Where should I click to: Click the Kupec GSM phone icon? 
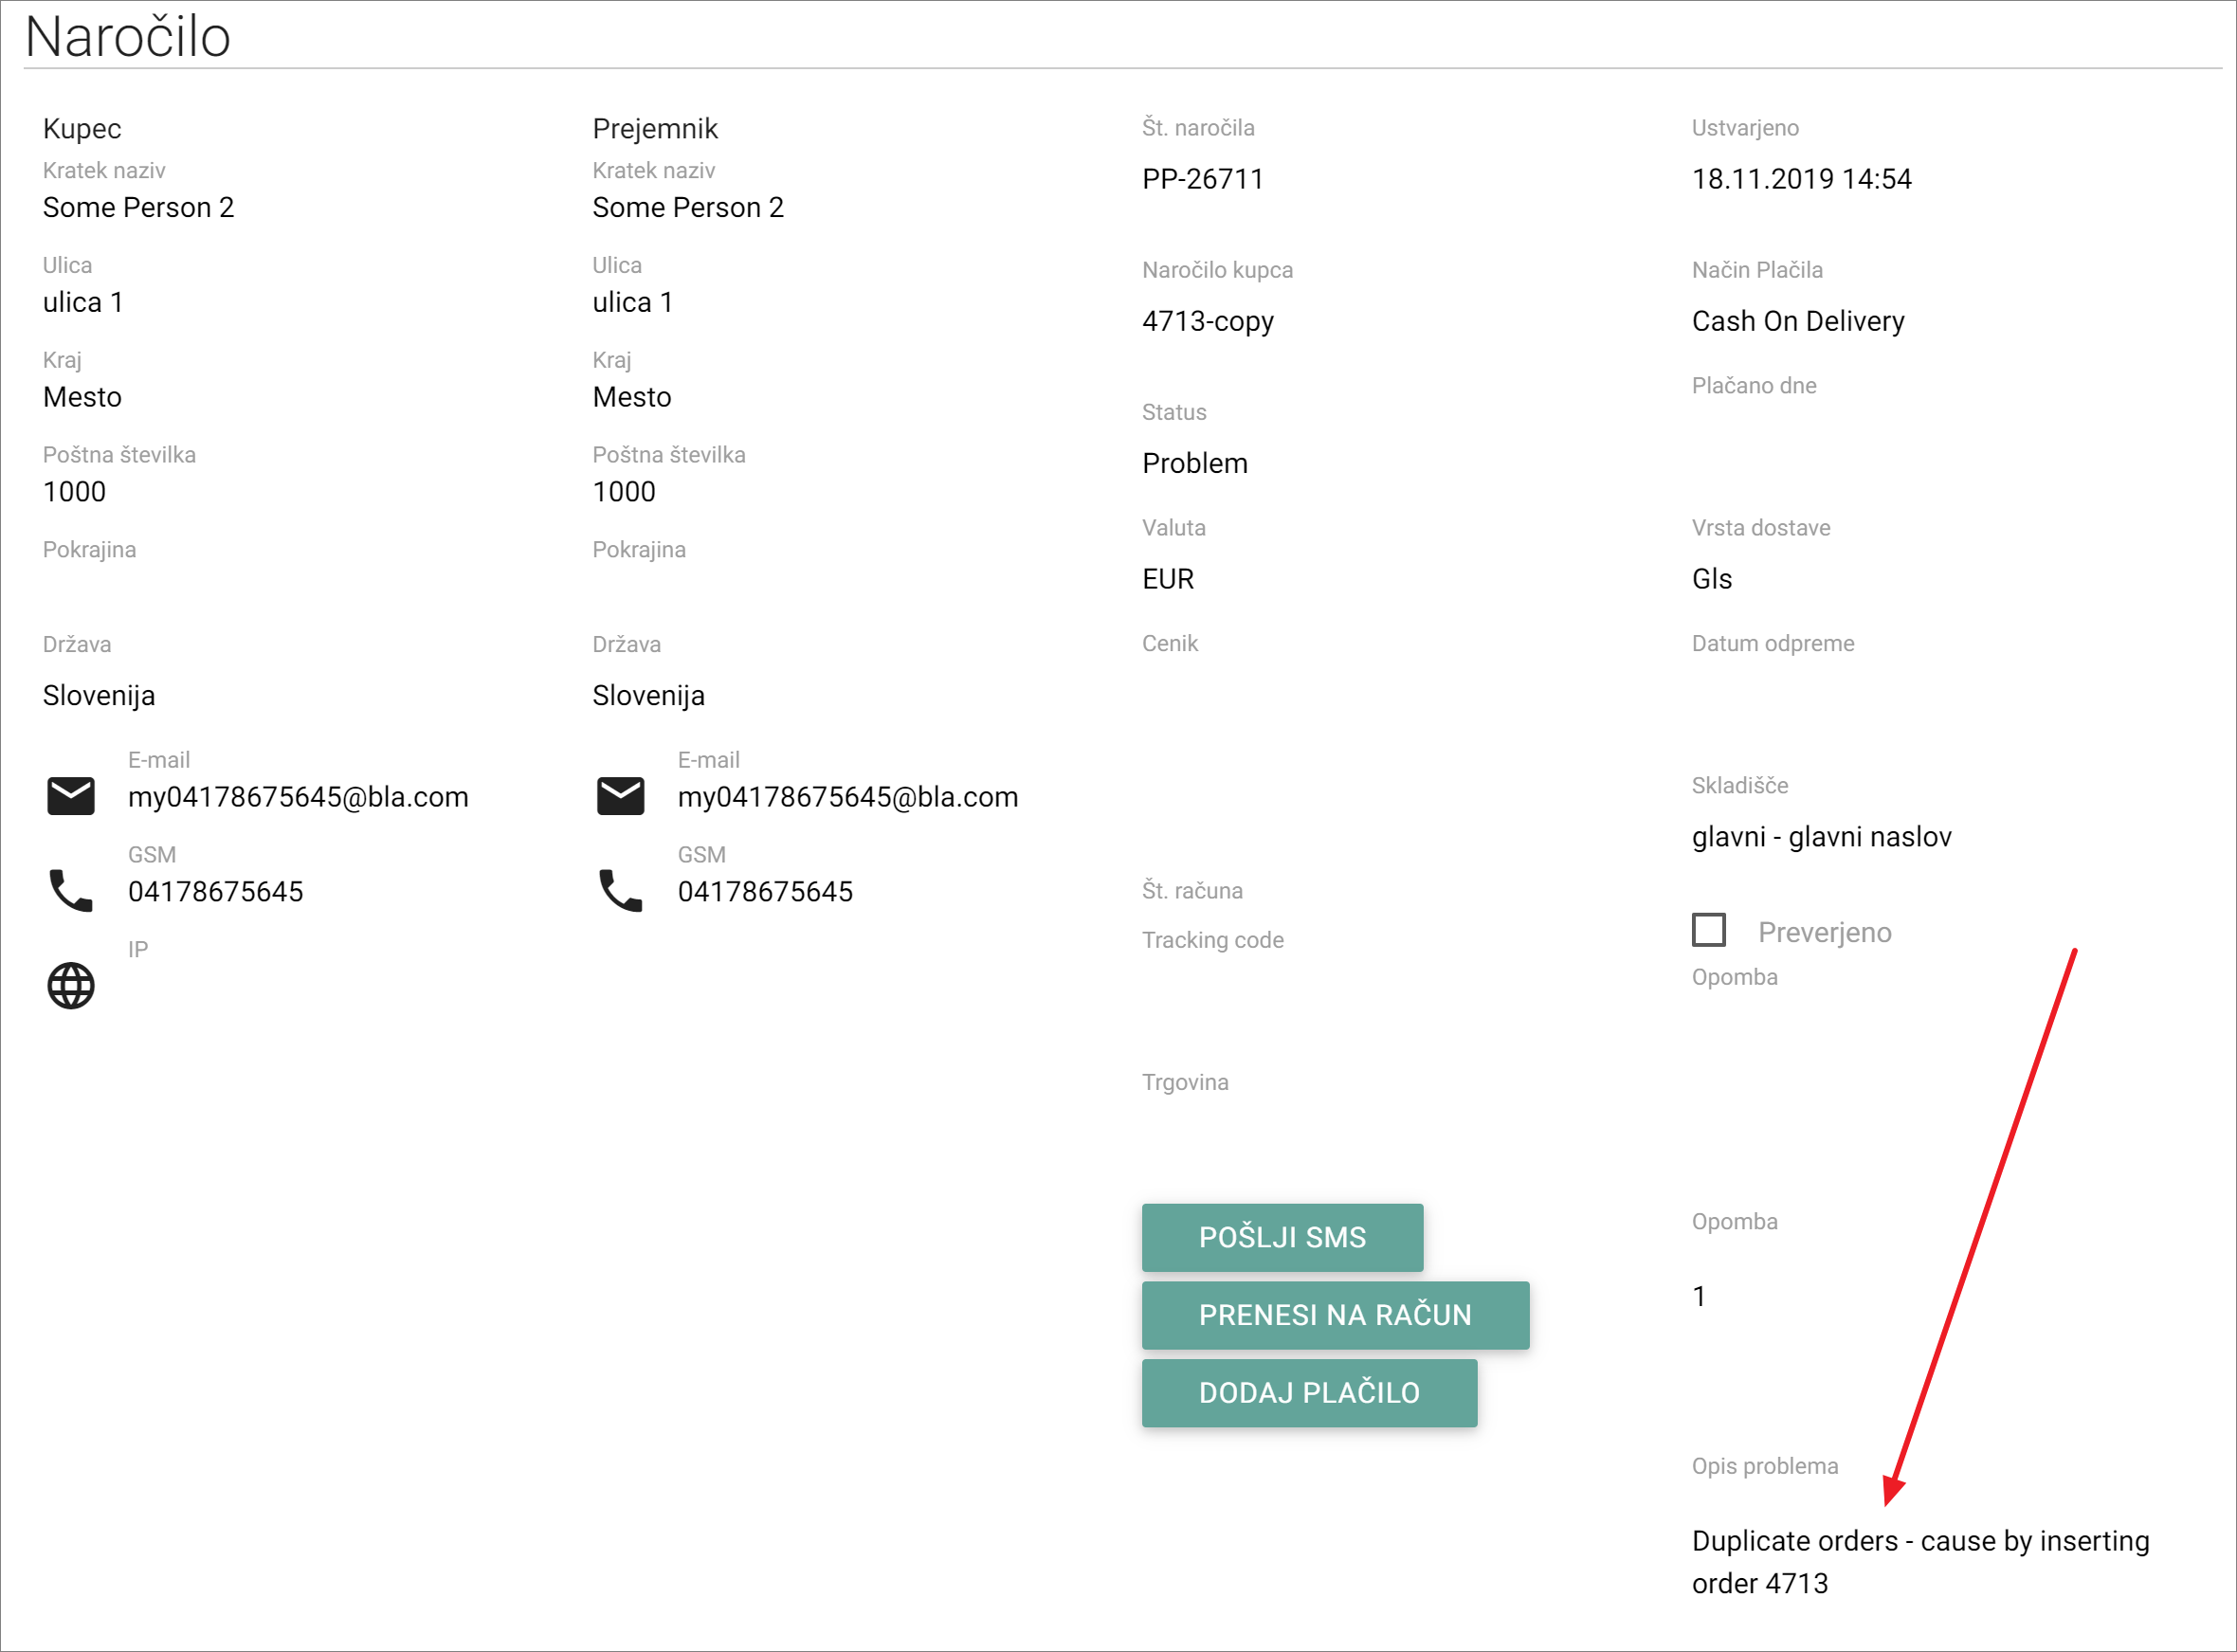(71, 890)
